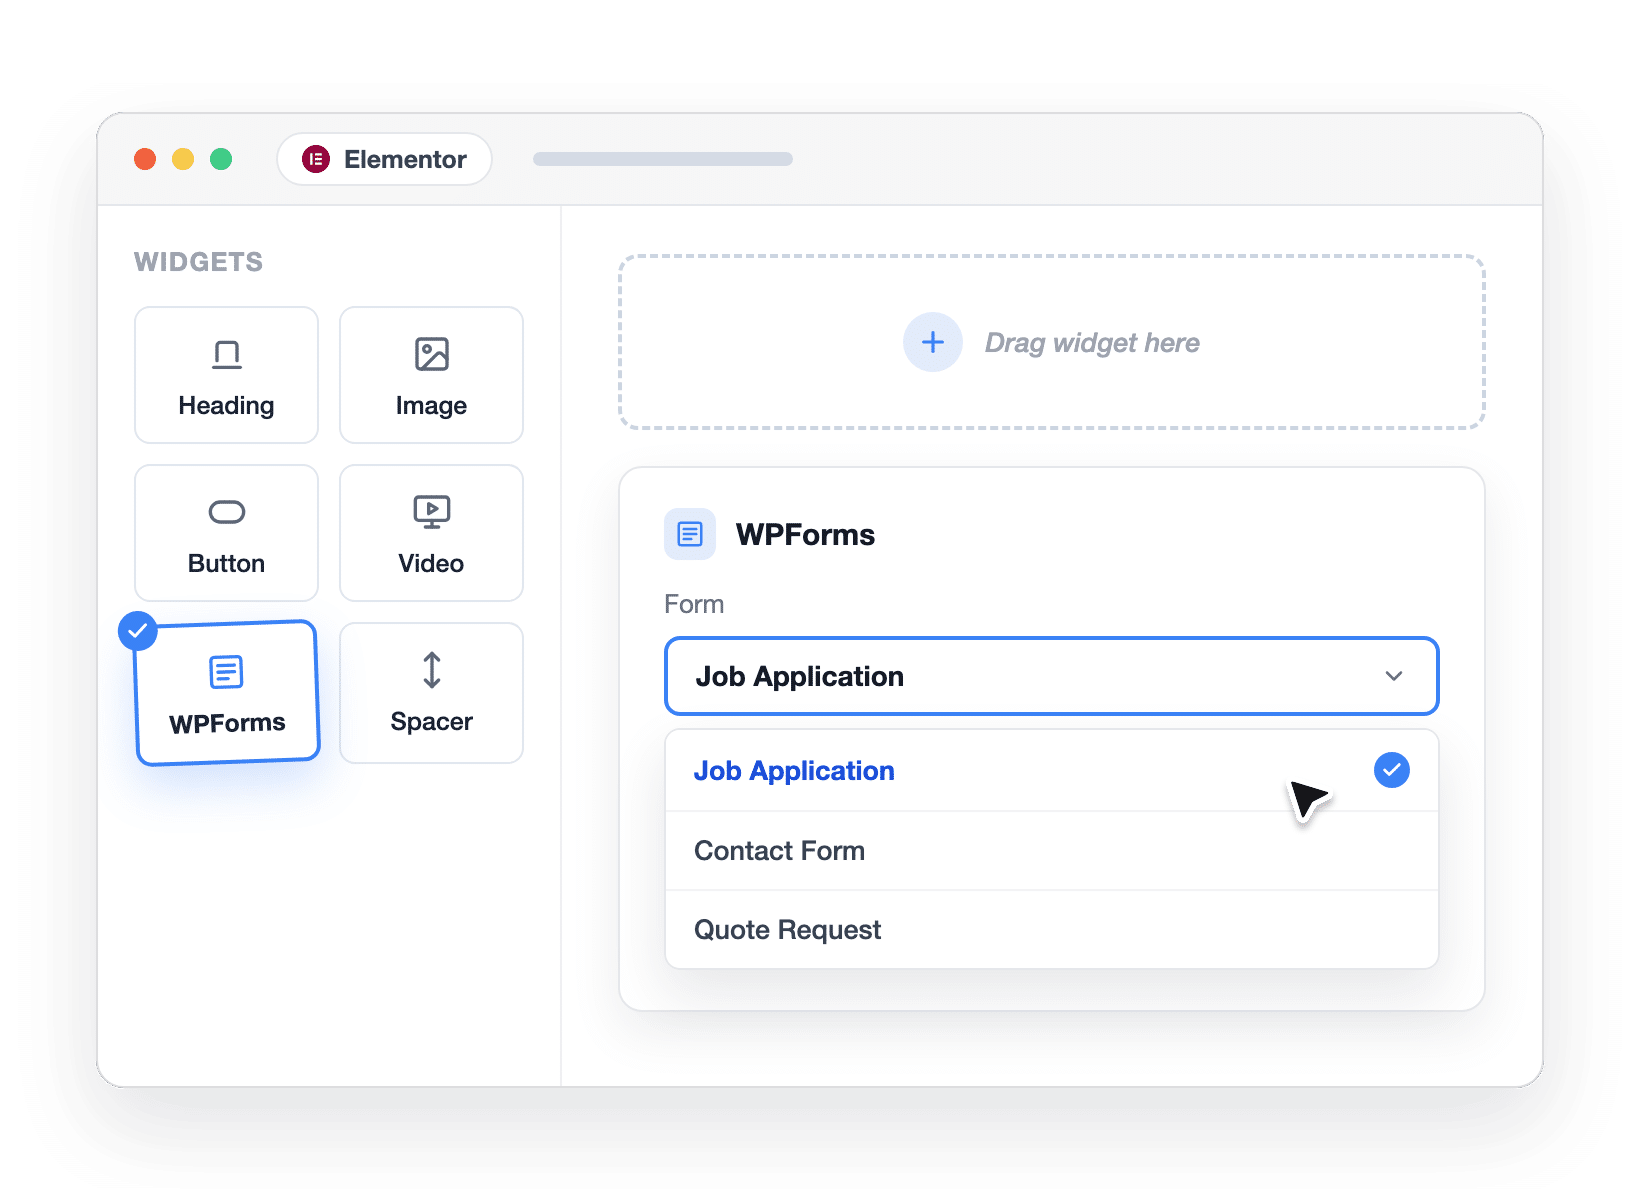1640x1200 pixels.
Task: Click the green maximize window dot
Action: point(221,159)
